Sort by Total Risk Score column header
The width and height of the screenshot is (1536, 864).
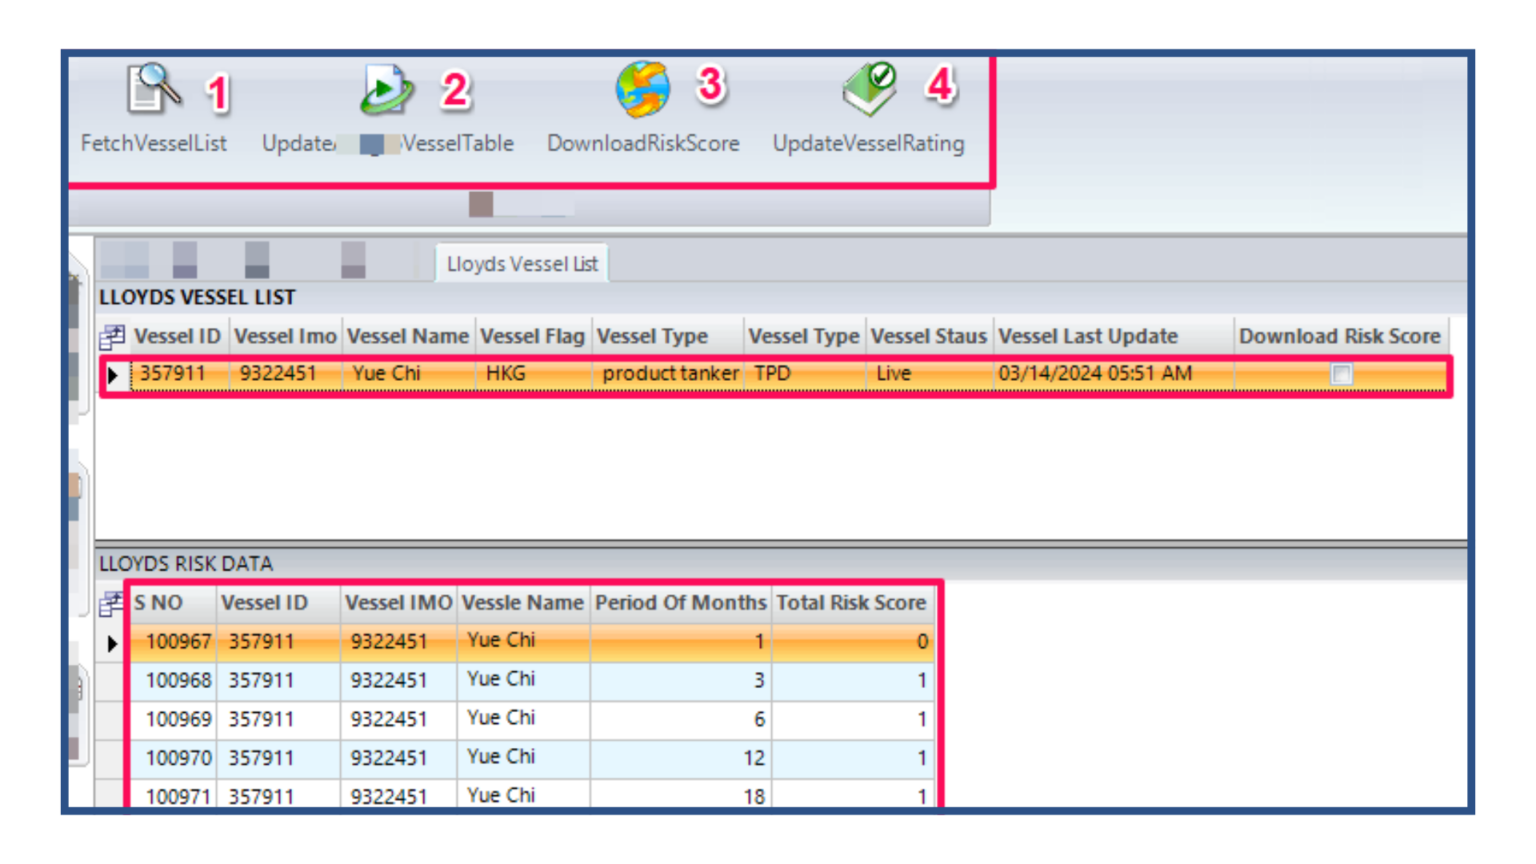coord(851,603)
